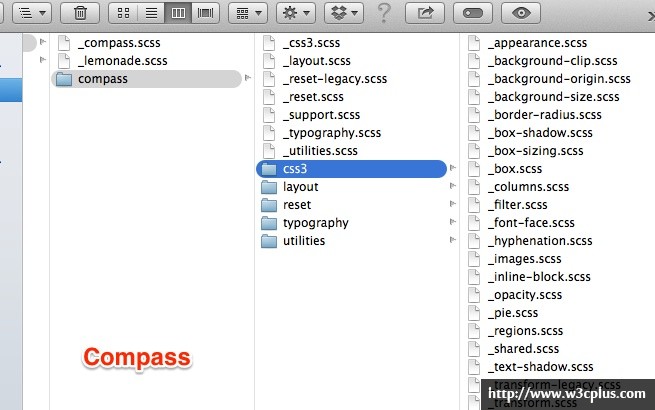Click the question mark help icon
The height and width of the screenshot is (410, 655).
[384, 13]
